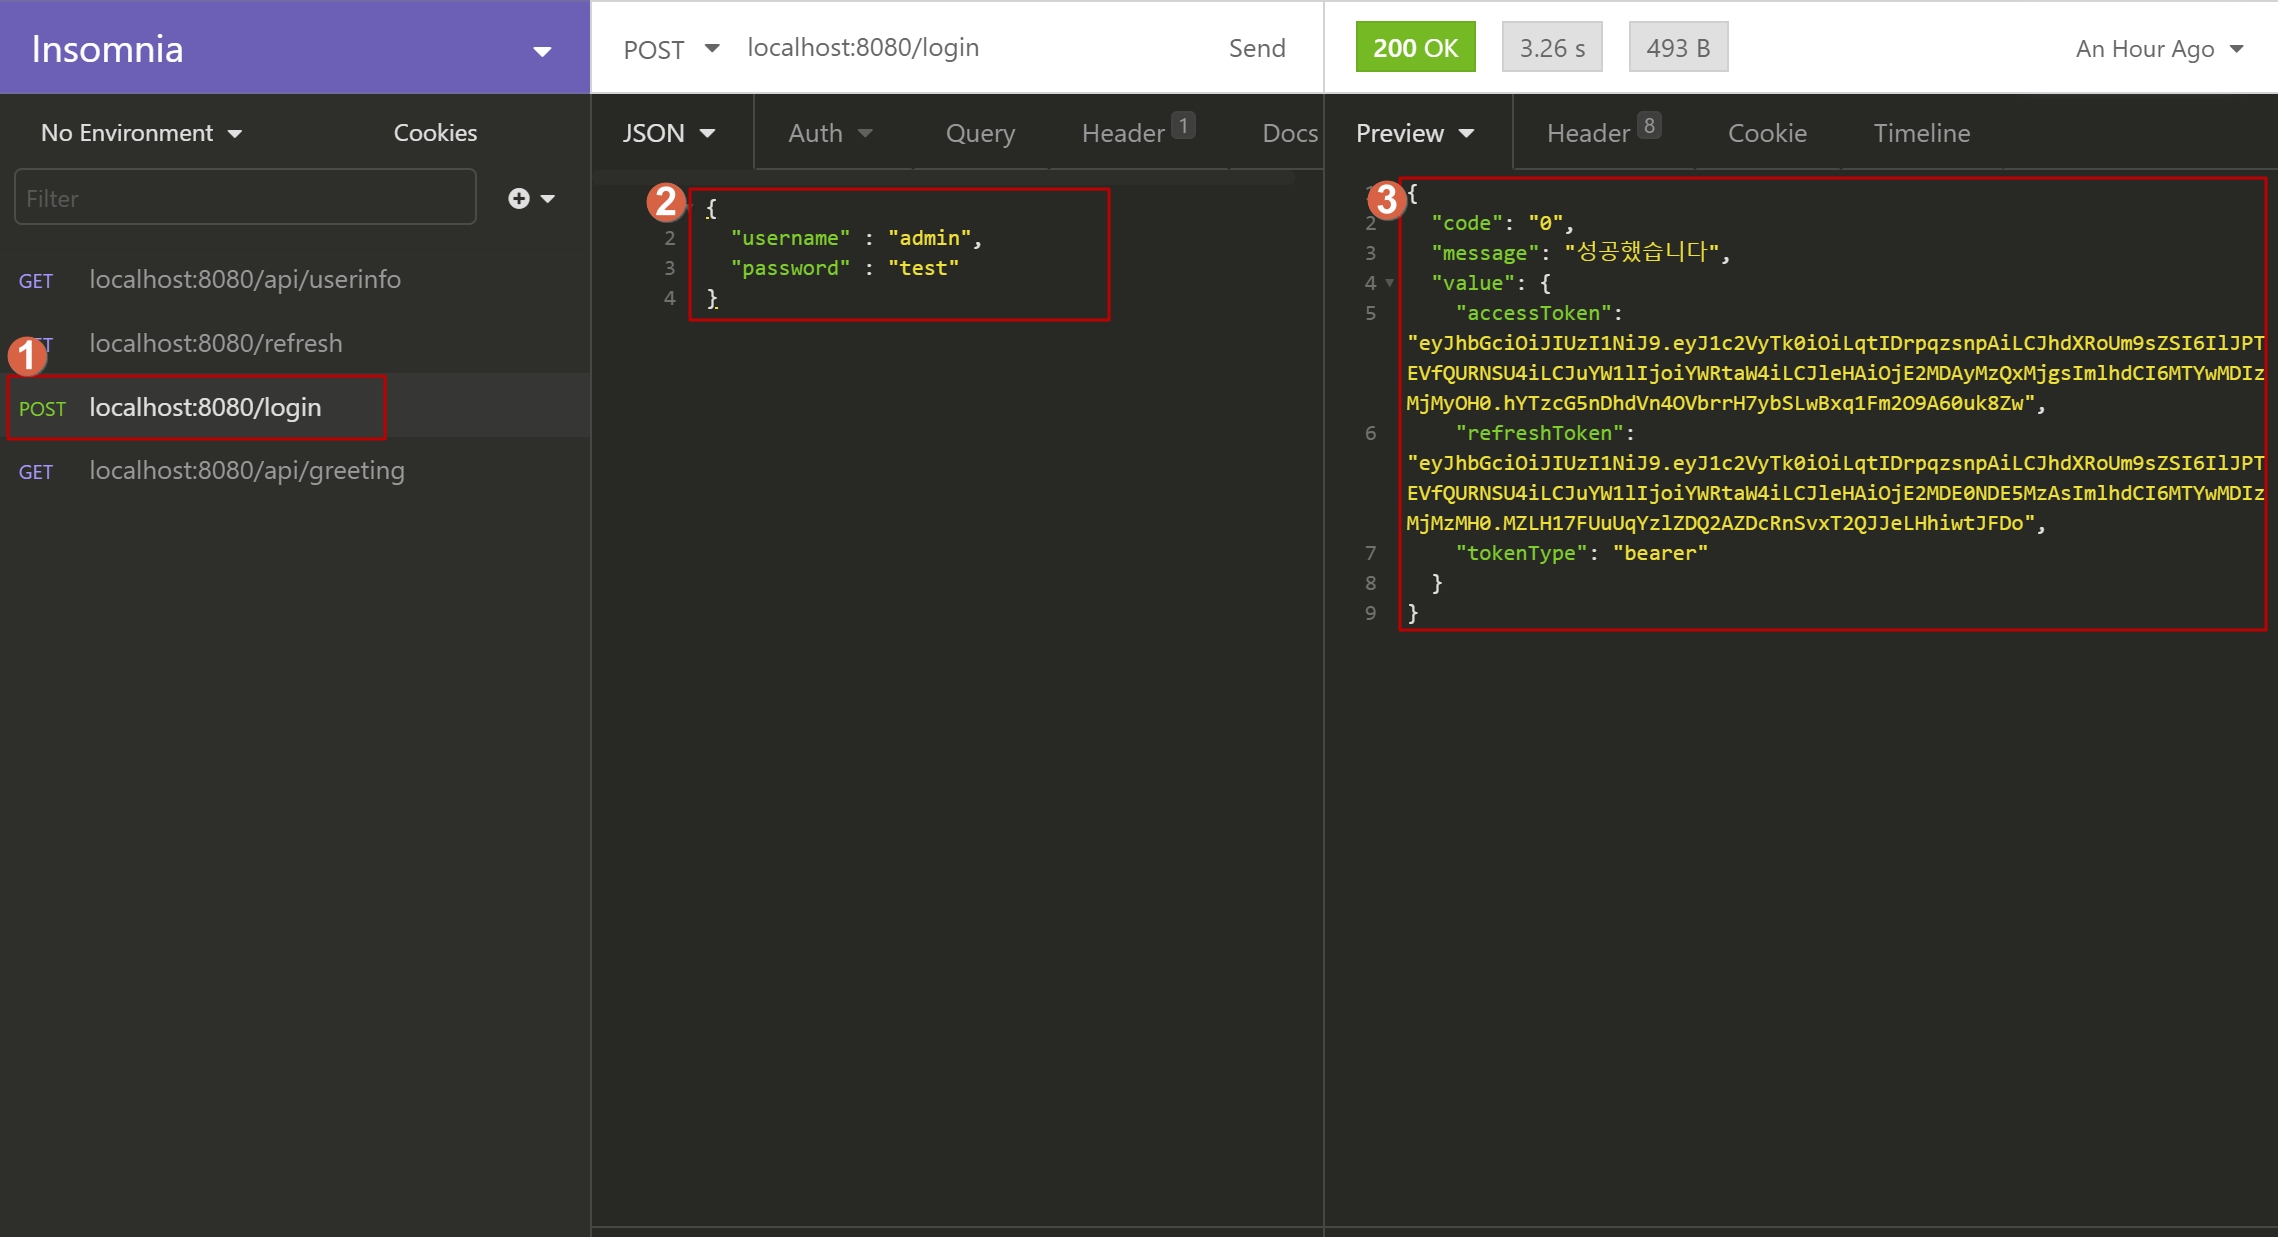2278x1237 pixels.
Task: Open the An Hour Ago history dropdown
Action: (2159, 48)
